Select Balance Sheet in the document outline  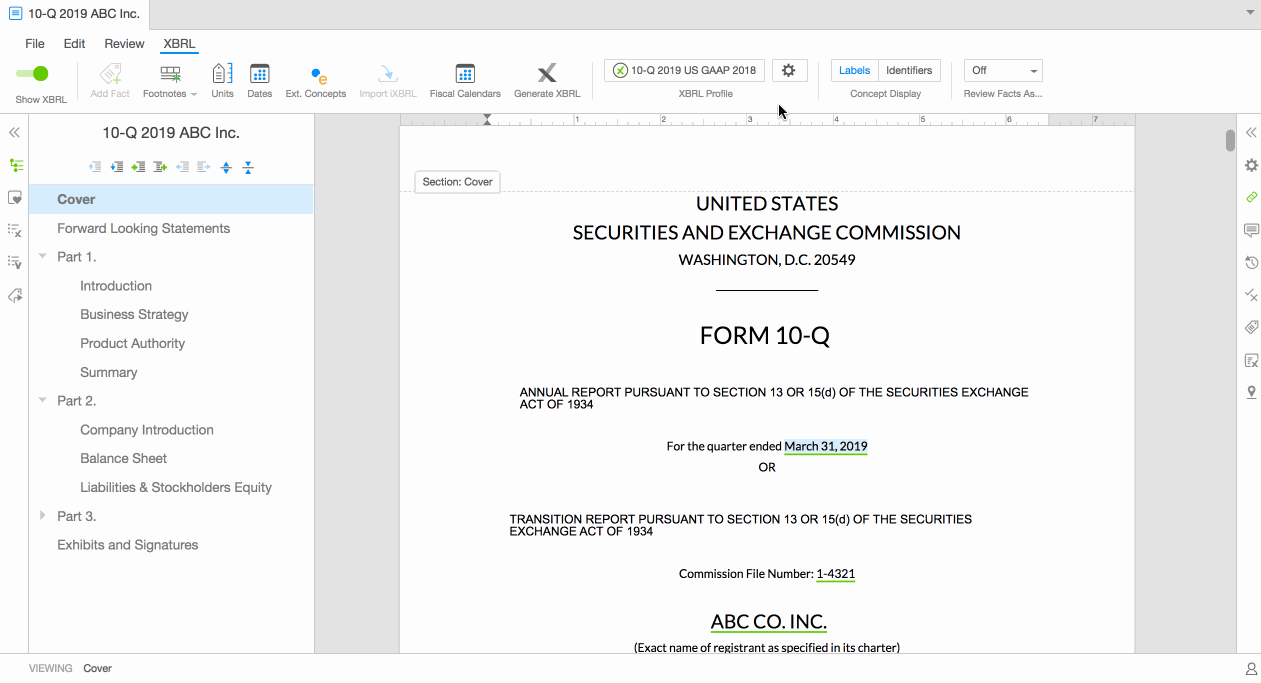pyautogui.click(x=123, y=458)
